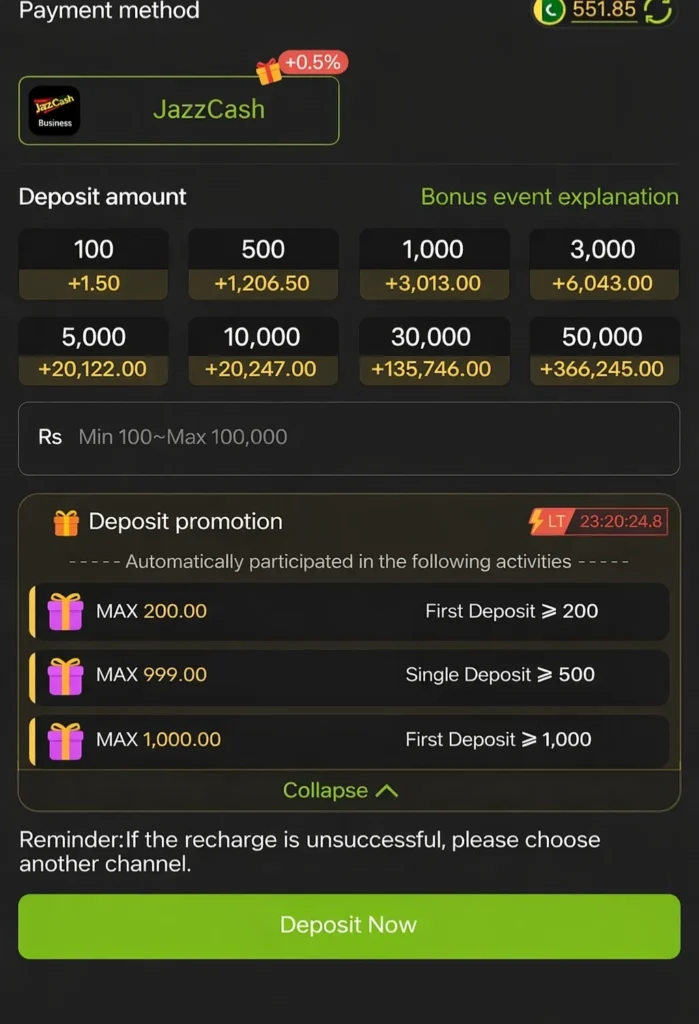
Task: Choose the 5,000 deposit amount
Action: pyautogui.click(x=93, y=352)
